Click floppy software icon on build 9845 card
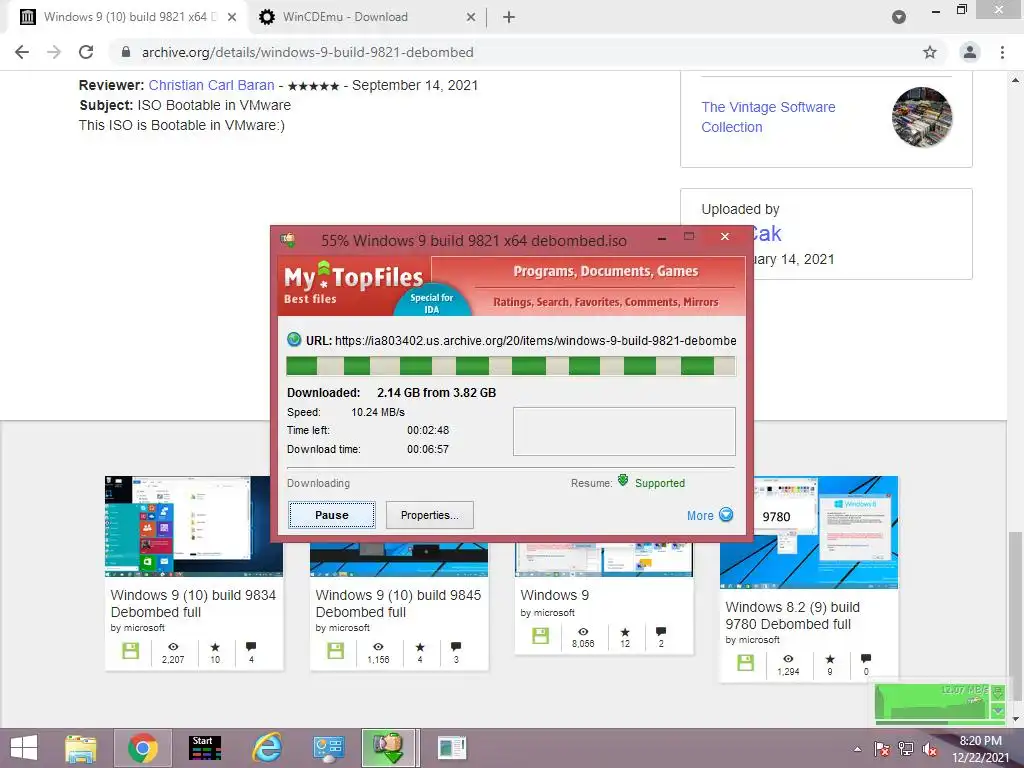This screenshot has height=768, width=1024. point(336,650)
